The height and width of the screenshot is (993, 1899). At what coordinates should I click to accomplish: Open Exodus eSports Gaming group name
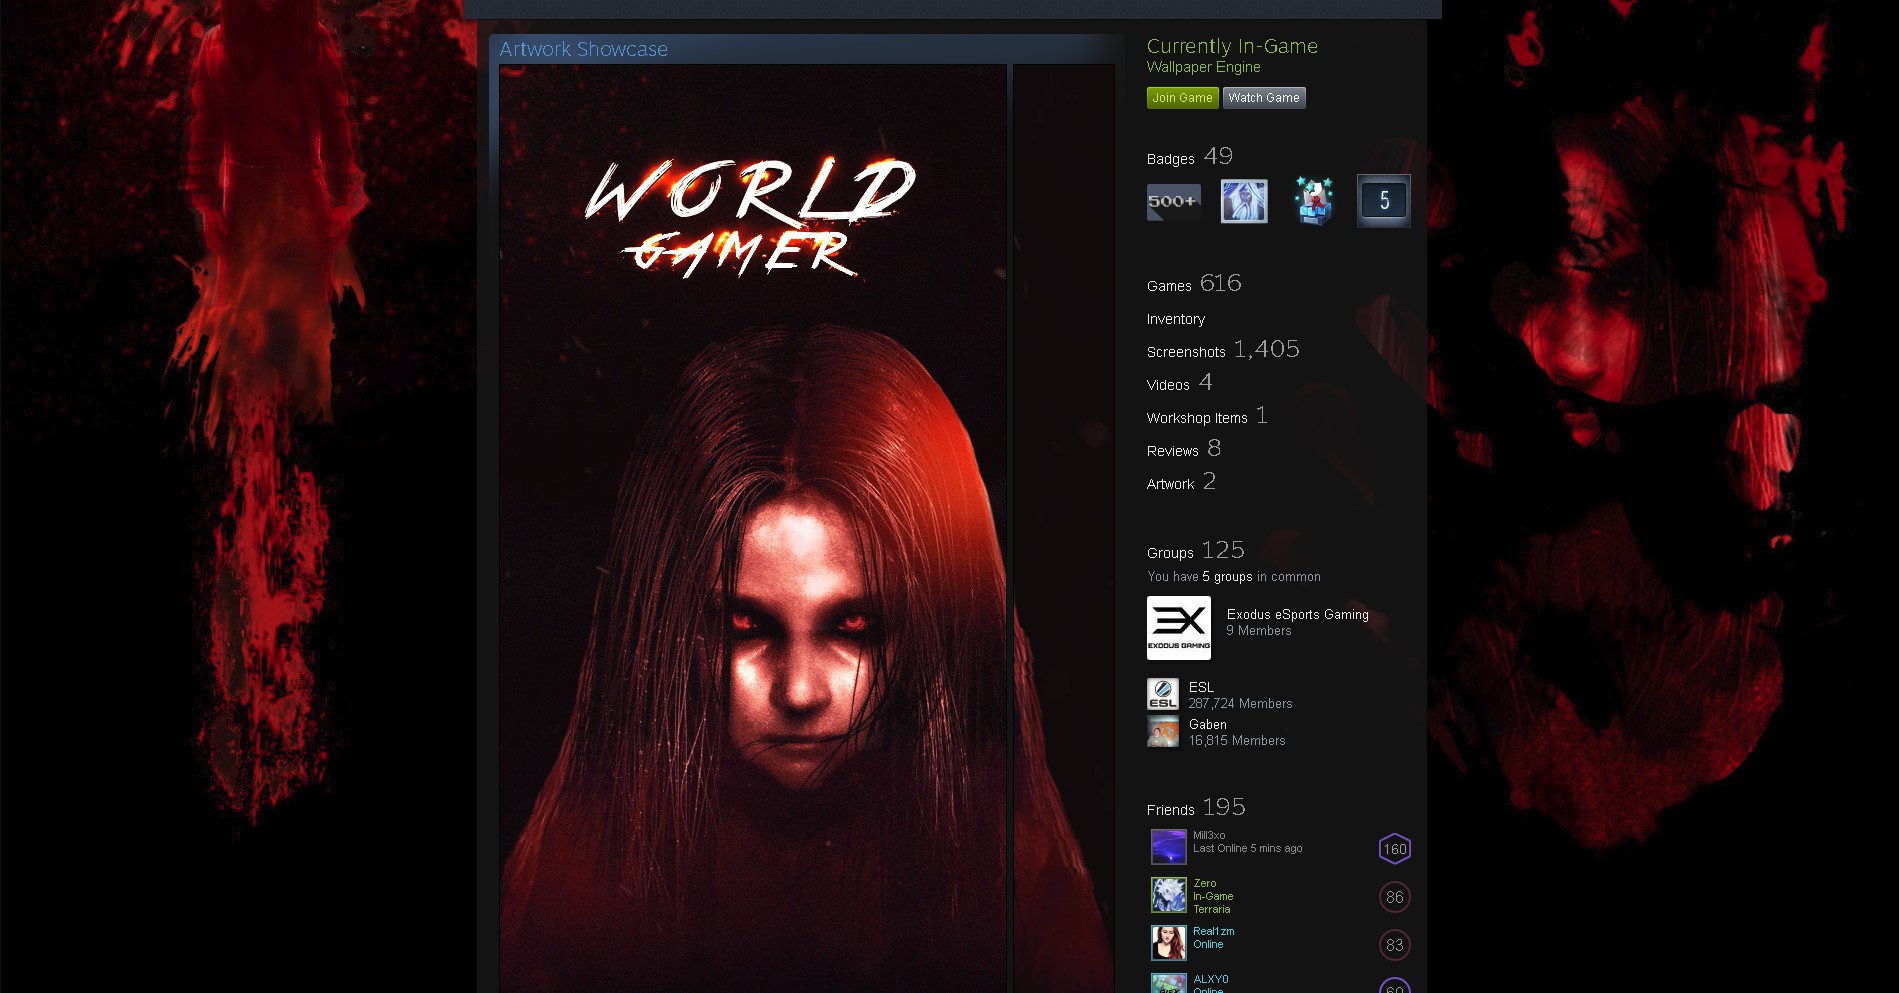coord(1298,615)
